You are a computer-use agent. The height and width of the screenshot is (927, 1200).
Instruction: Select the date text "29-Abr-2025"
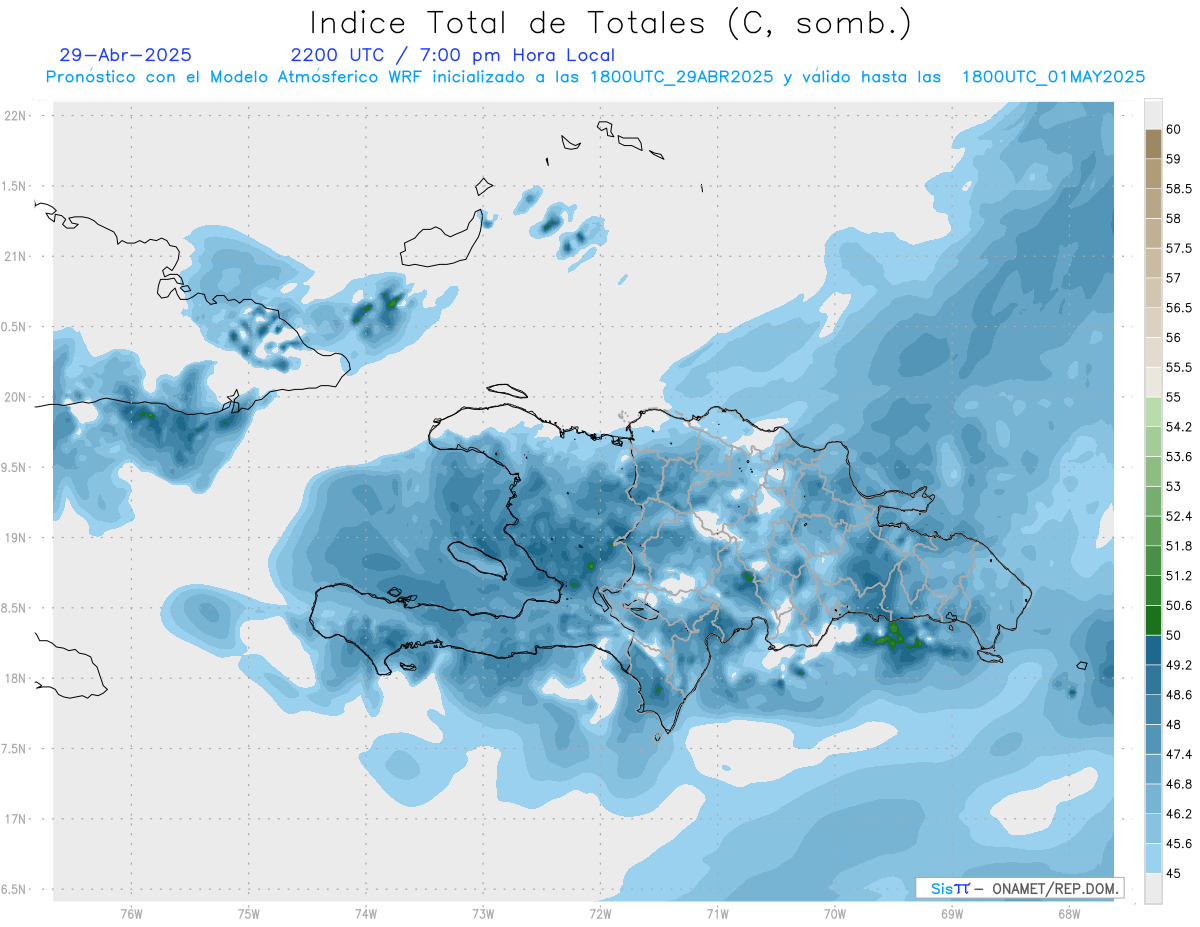point(126,55)
